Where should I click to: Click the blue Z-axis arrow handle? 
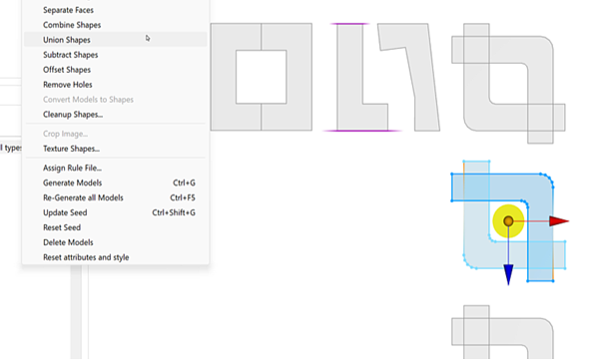pyautogui.click(x=508, y=274)
